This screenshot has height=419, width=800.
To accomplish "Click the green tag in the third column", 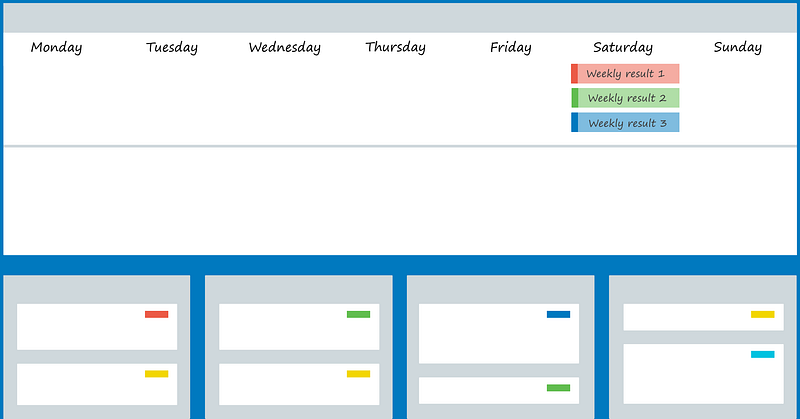I will point(558,387).
